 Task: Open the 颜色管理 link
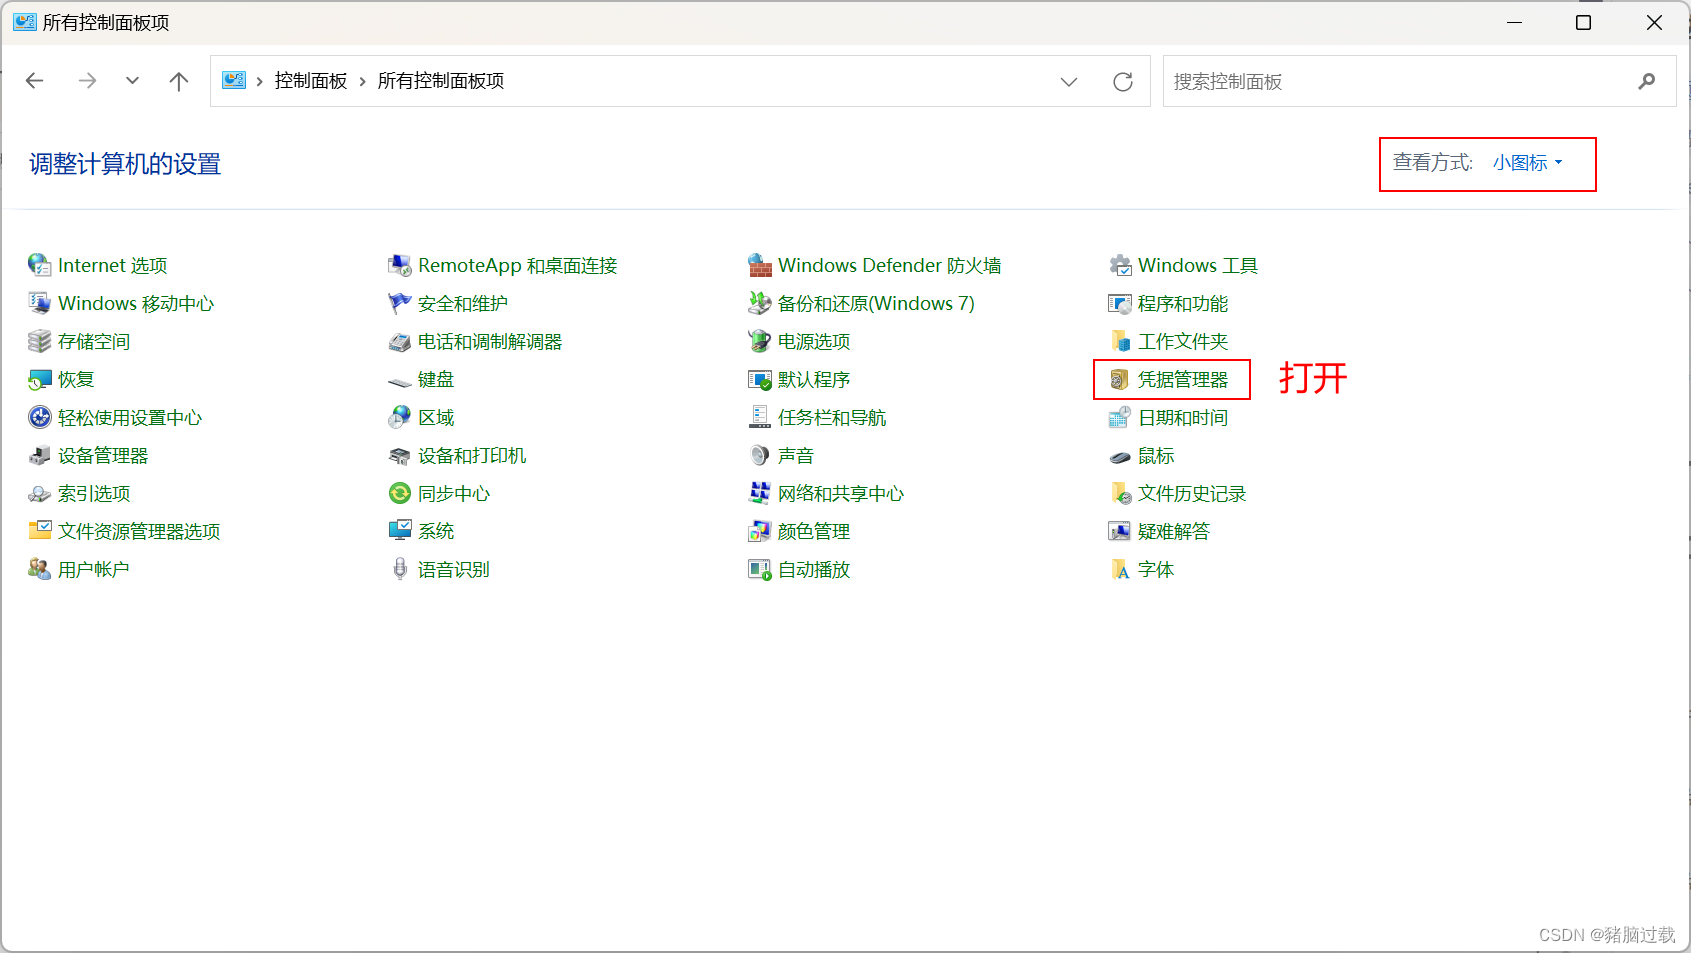click(814, 531)
